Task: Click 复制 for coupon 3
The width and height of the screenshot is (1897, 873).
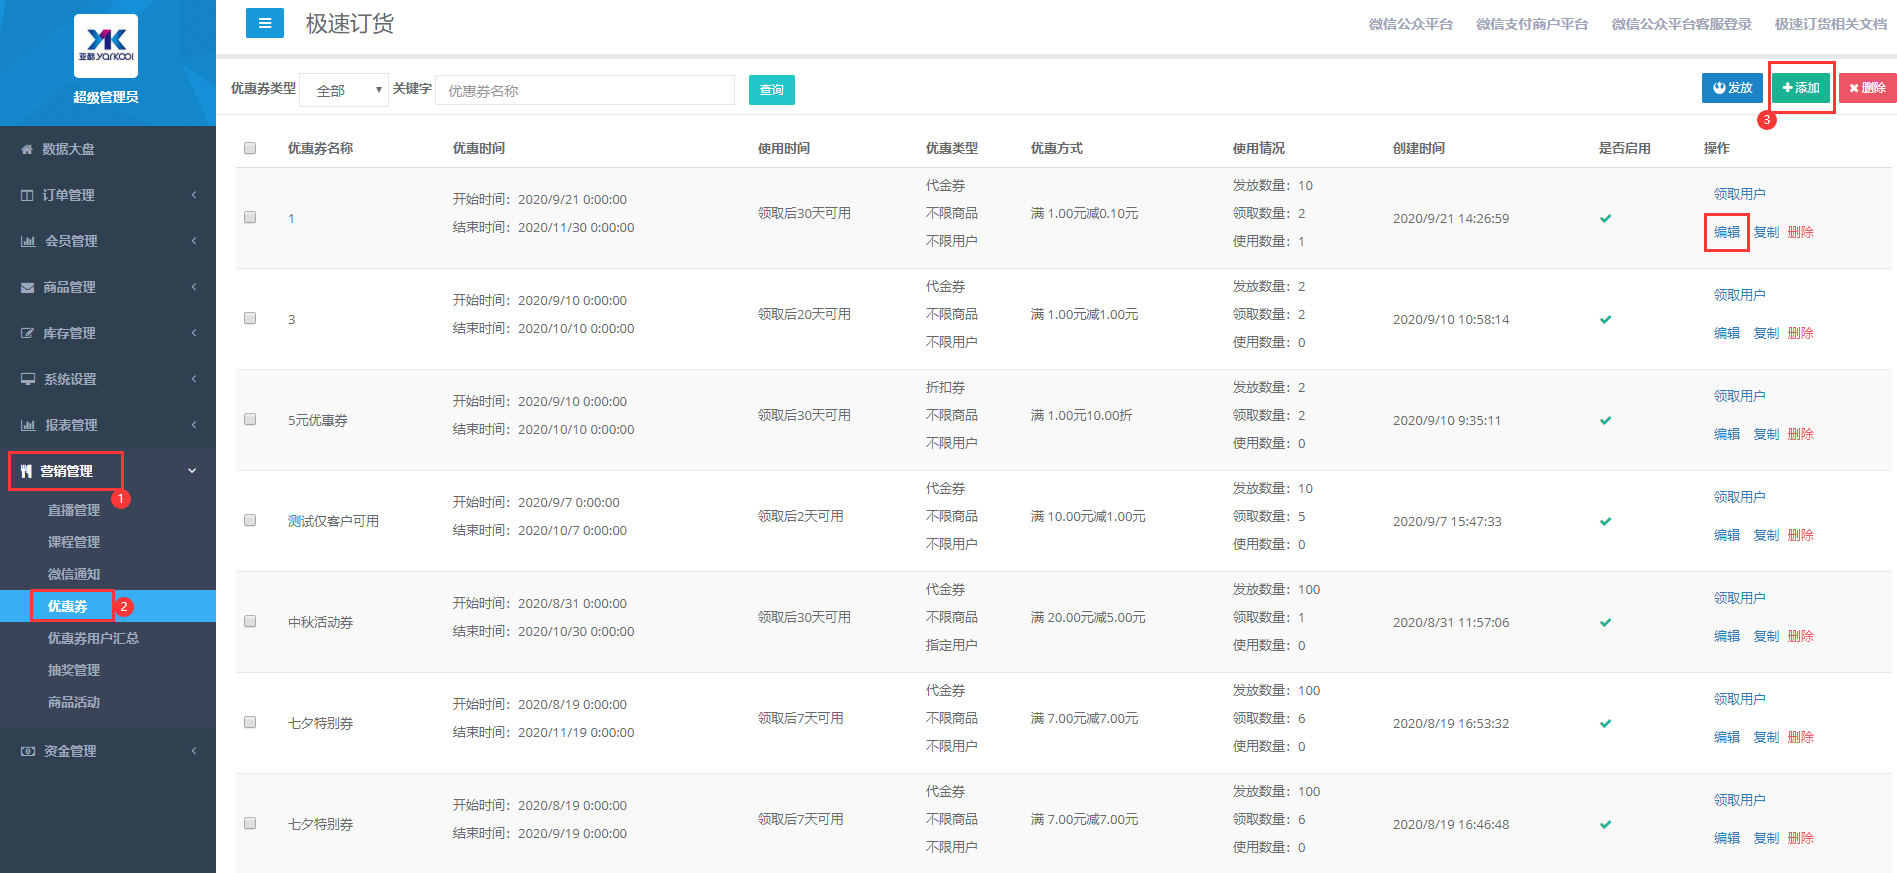Action: (x=1766, y=333)
